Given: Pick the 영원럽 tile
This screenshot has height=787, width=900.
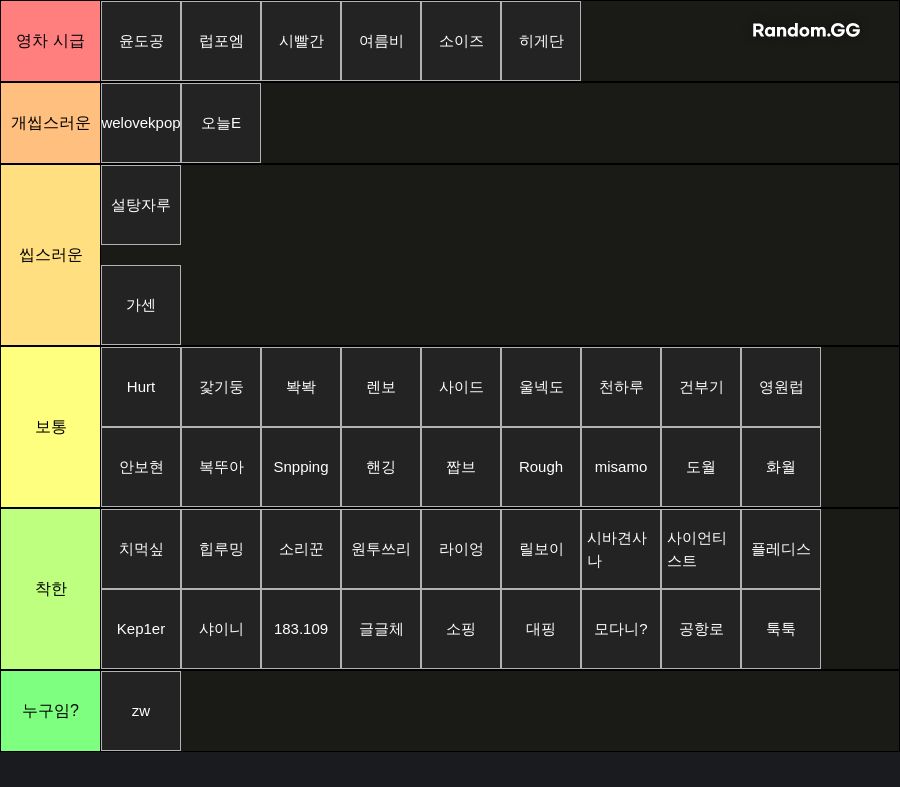Looking at the screenshot, I should click(781, 387).
